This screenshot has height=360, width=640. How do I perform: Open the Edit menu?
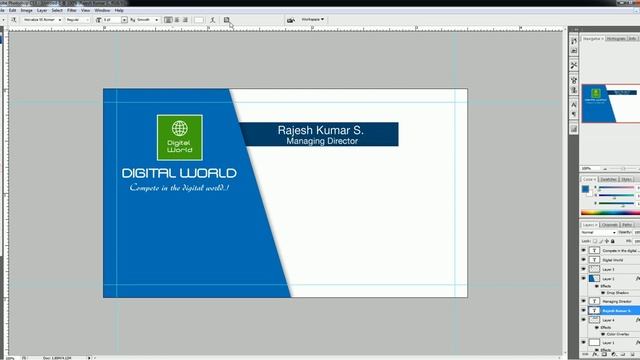pos(13,10)
